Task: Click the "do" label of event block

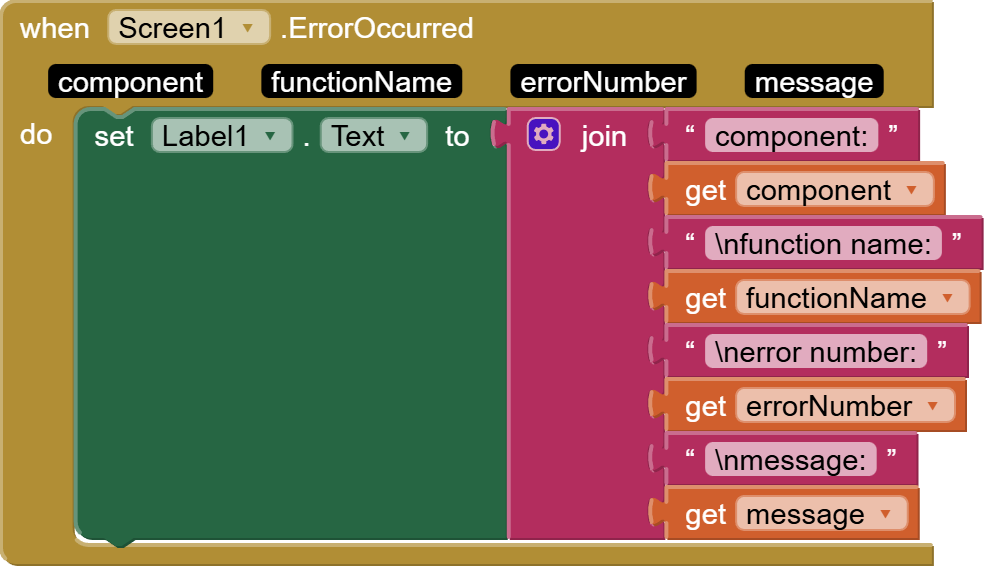Action: [36, 134]
